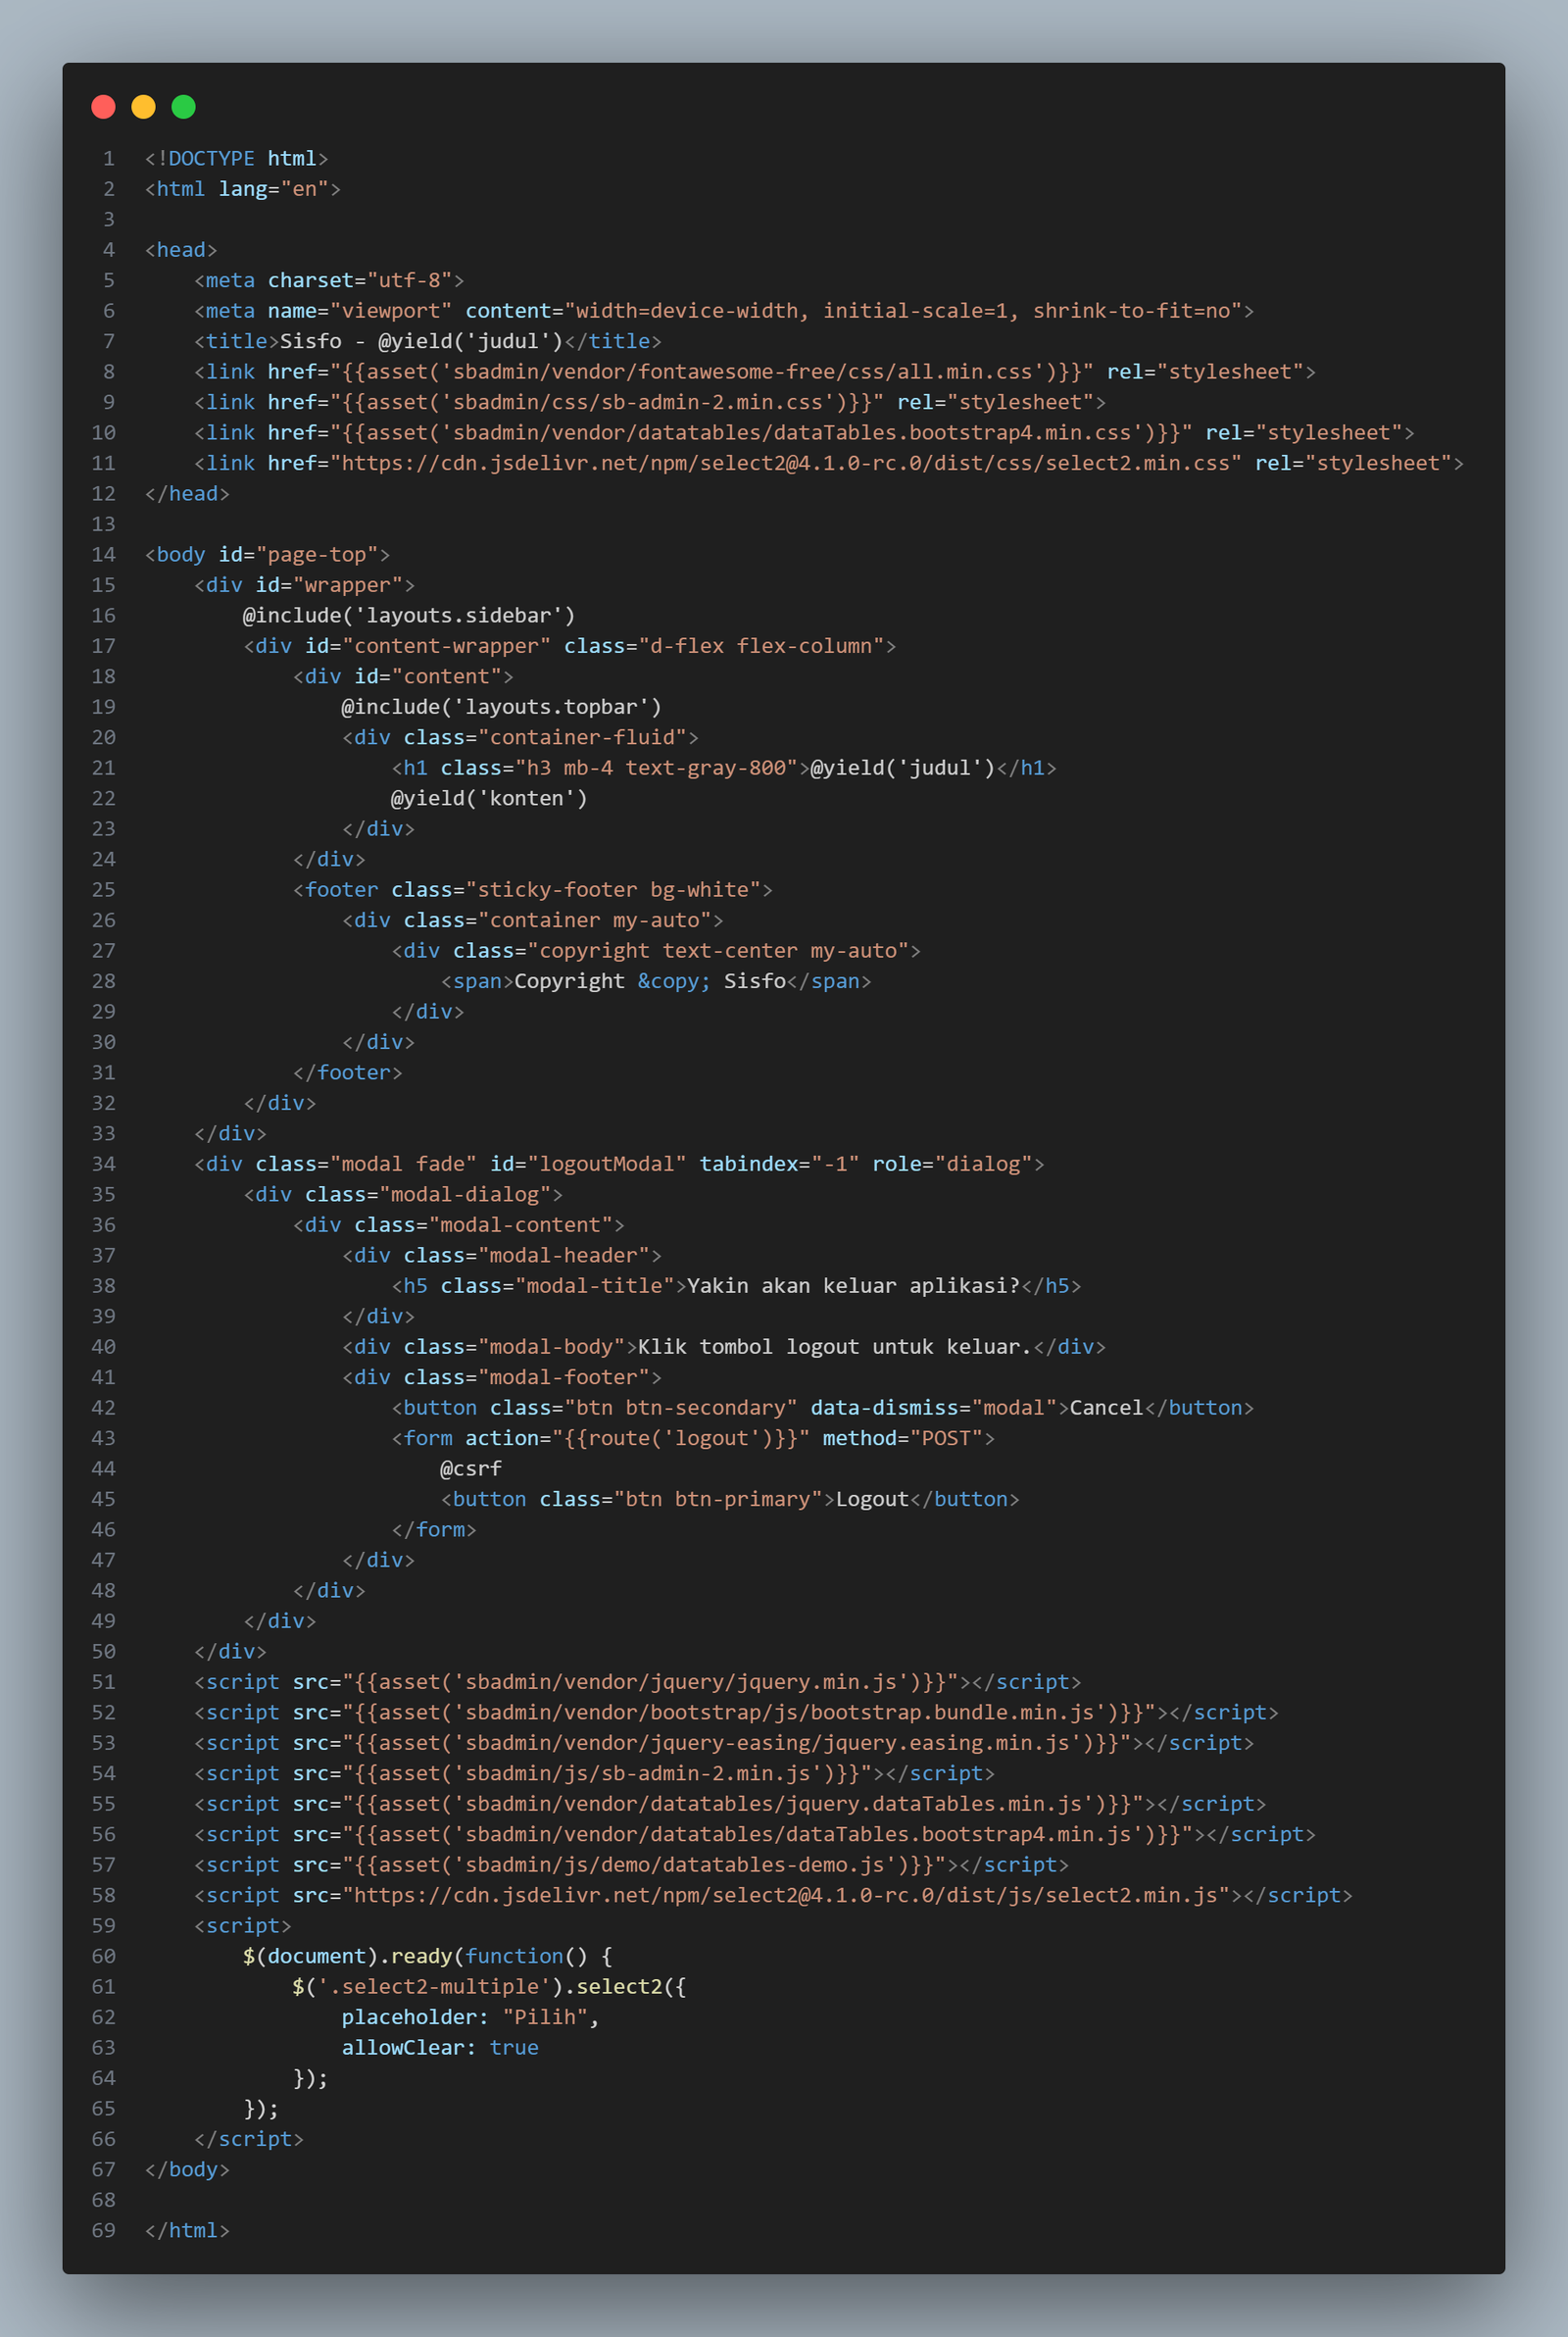Screen dimensions: 1568x2337
Task: Click the "Copyright &copy; Sisfo" span text
Action: coord(650,982)
